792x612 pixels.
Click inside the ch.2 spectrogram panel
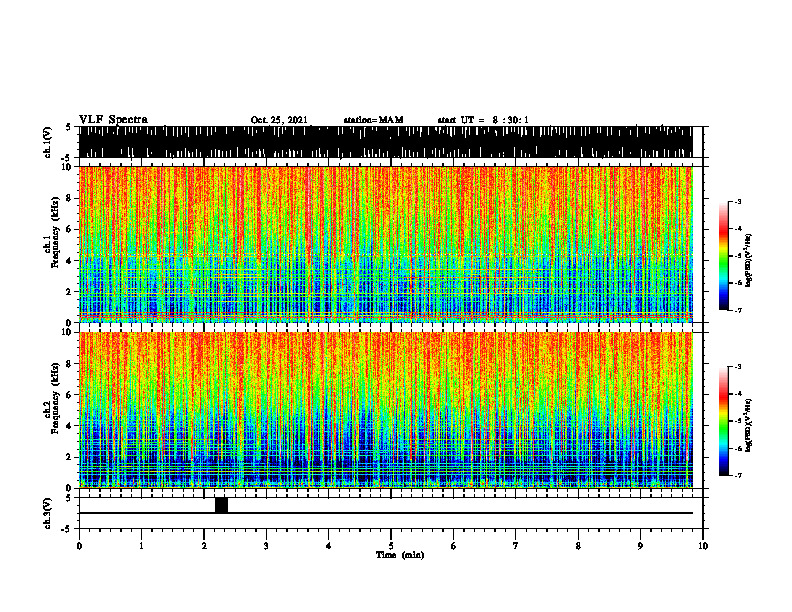(x=385, y=410)
